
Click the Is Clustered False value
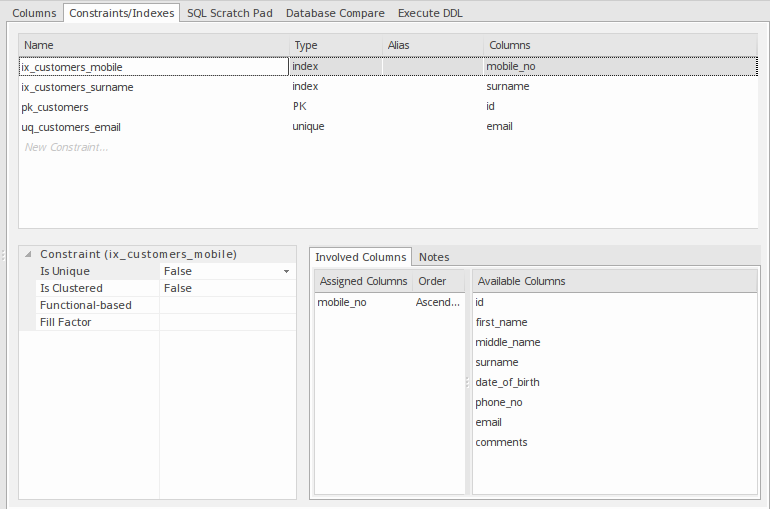(x=178, y=288)
